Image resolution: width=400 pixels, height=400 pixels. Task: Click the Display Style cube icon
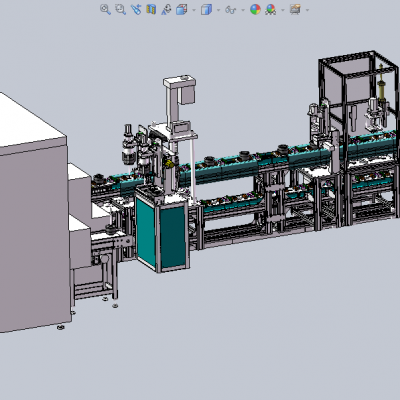pyautogui.click(x=206, y=9)
